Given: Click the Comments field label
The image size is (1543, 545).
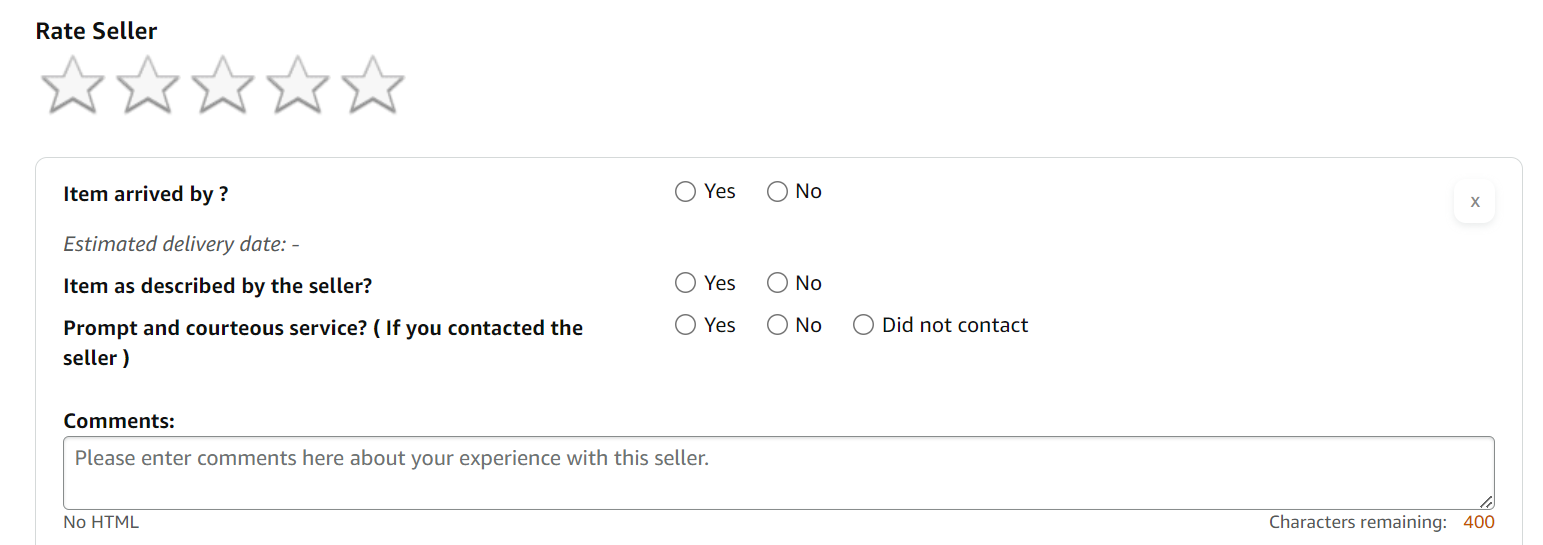Looking at the screenshot, I should point(119,422).
